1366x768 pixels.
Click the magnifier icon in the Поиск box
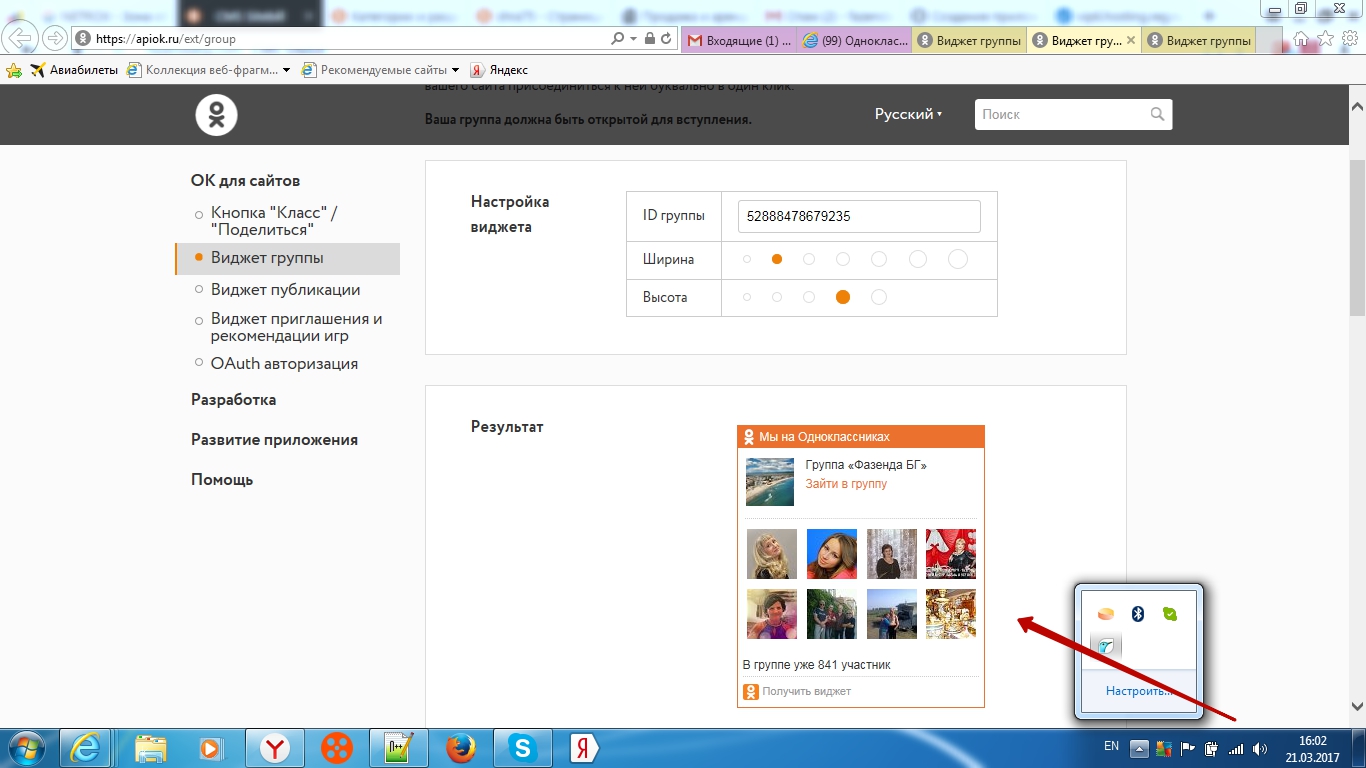(x=1157, y=114)
